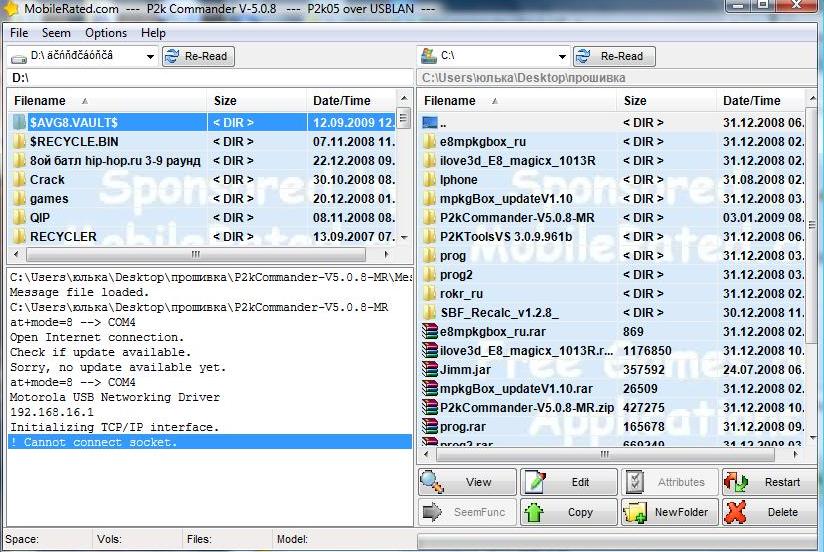Click the right pane Re-Read refresh icon
This screenshot has width=824, height=552.
583,56
